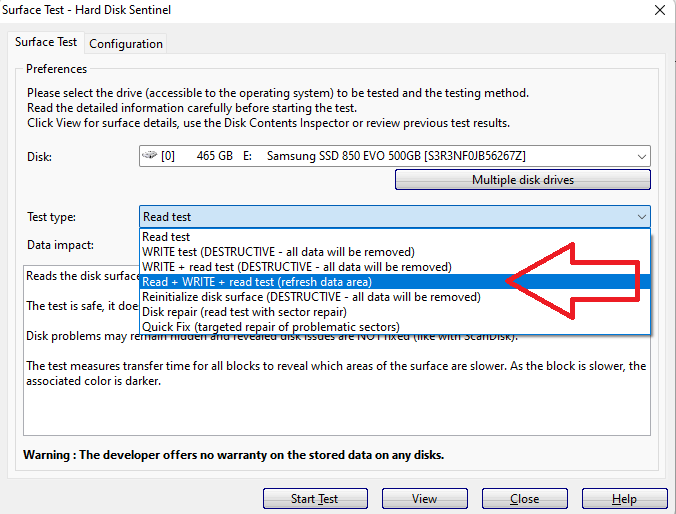The height and width of the screenshot is (514, 676).
Task: Click the 'Preferences' group label
Action: tap(56, 69)
